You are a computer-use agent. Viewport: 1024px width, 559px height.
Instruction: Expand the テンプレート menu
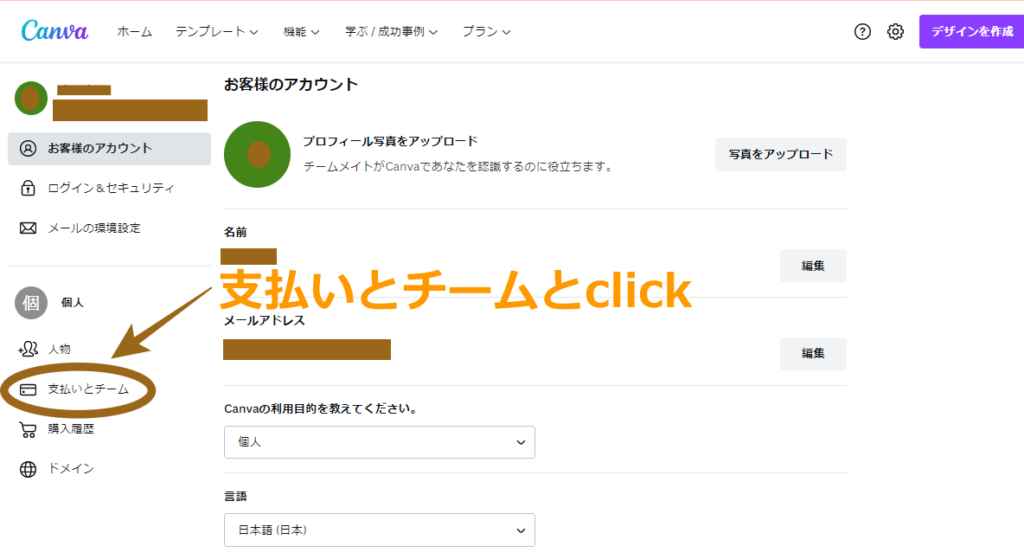pos(217,31)
